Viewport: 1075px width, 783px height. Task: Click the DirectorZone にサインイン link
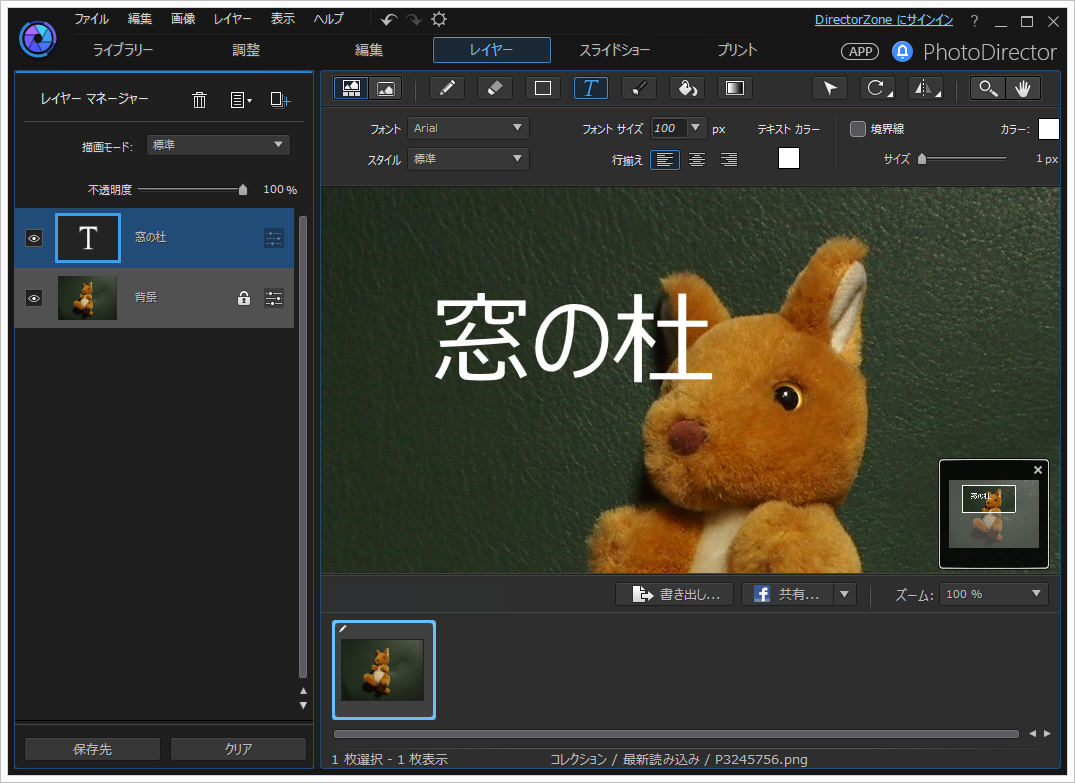coord(883,20)
